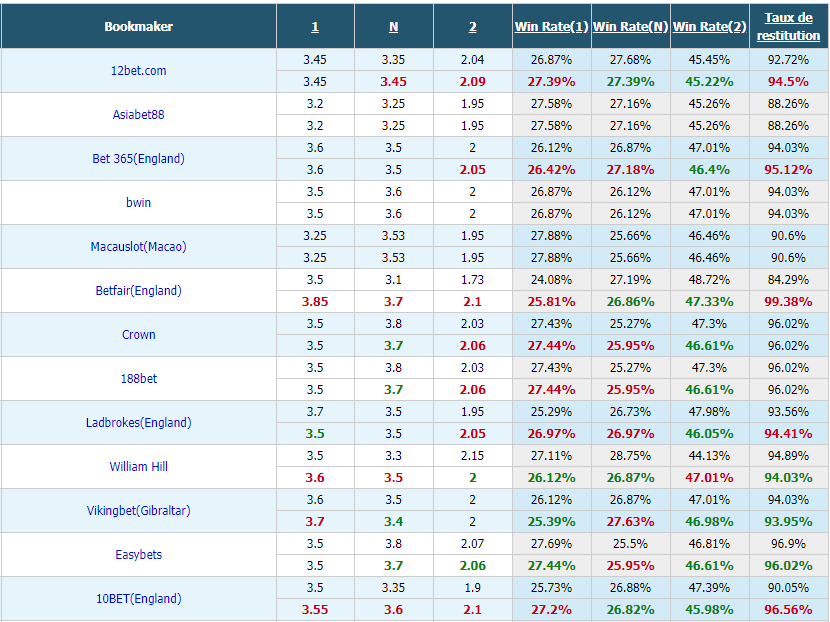Sort by Taux de restitution header
This screenshot has height=622, width=830.
pos(789,26)
